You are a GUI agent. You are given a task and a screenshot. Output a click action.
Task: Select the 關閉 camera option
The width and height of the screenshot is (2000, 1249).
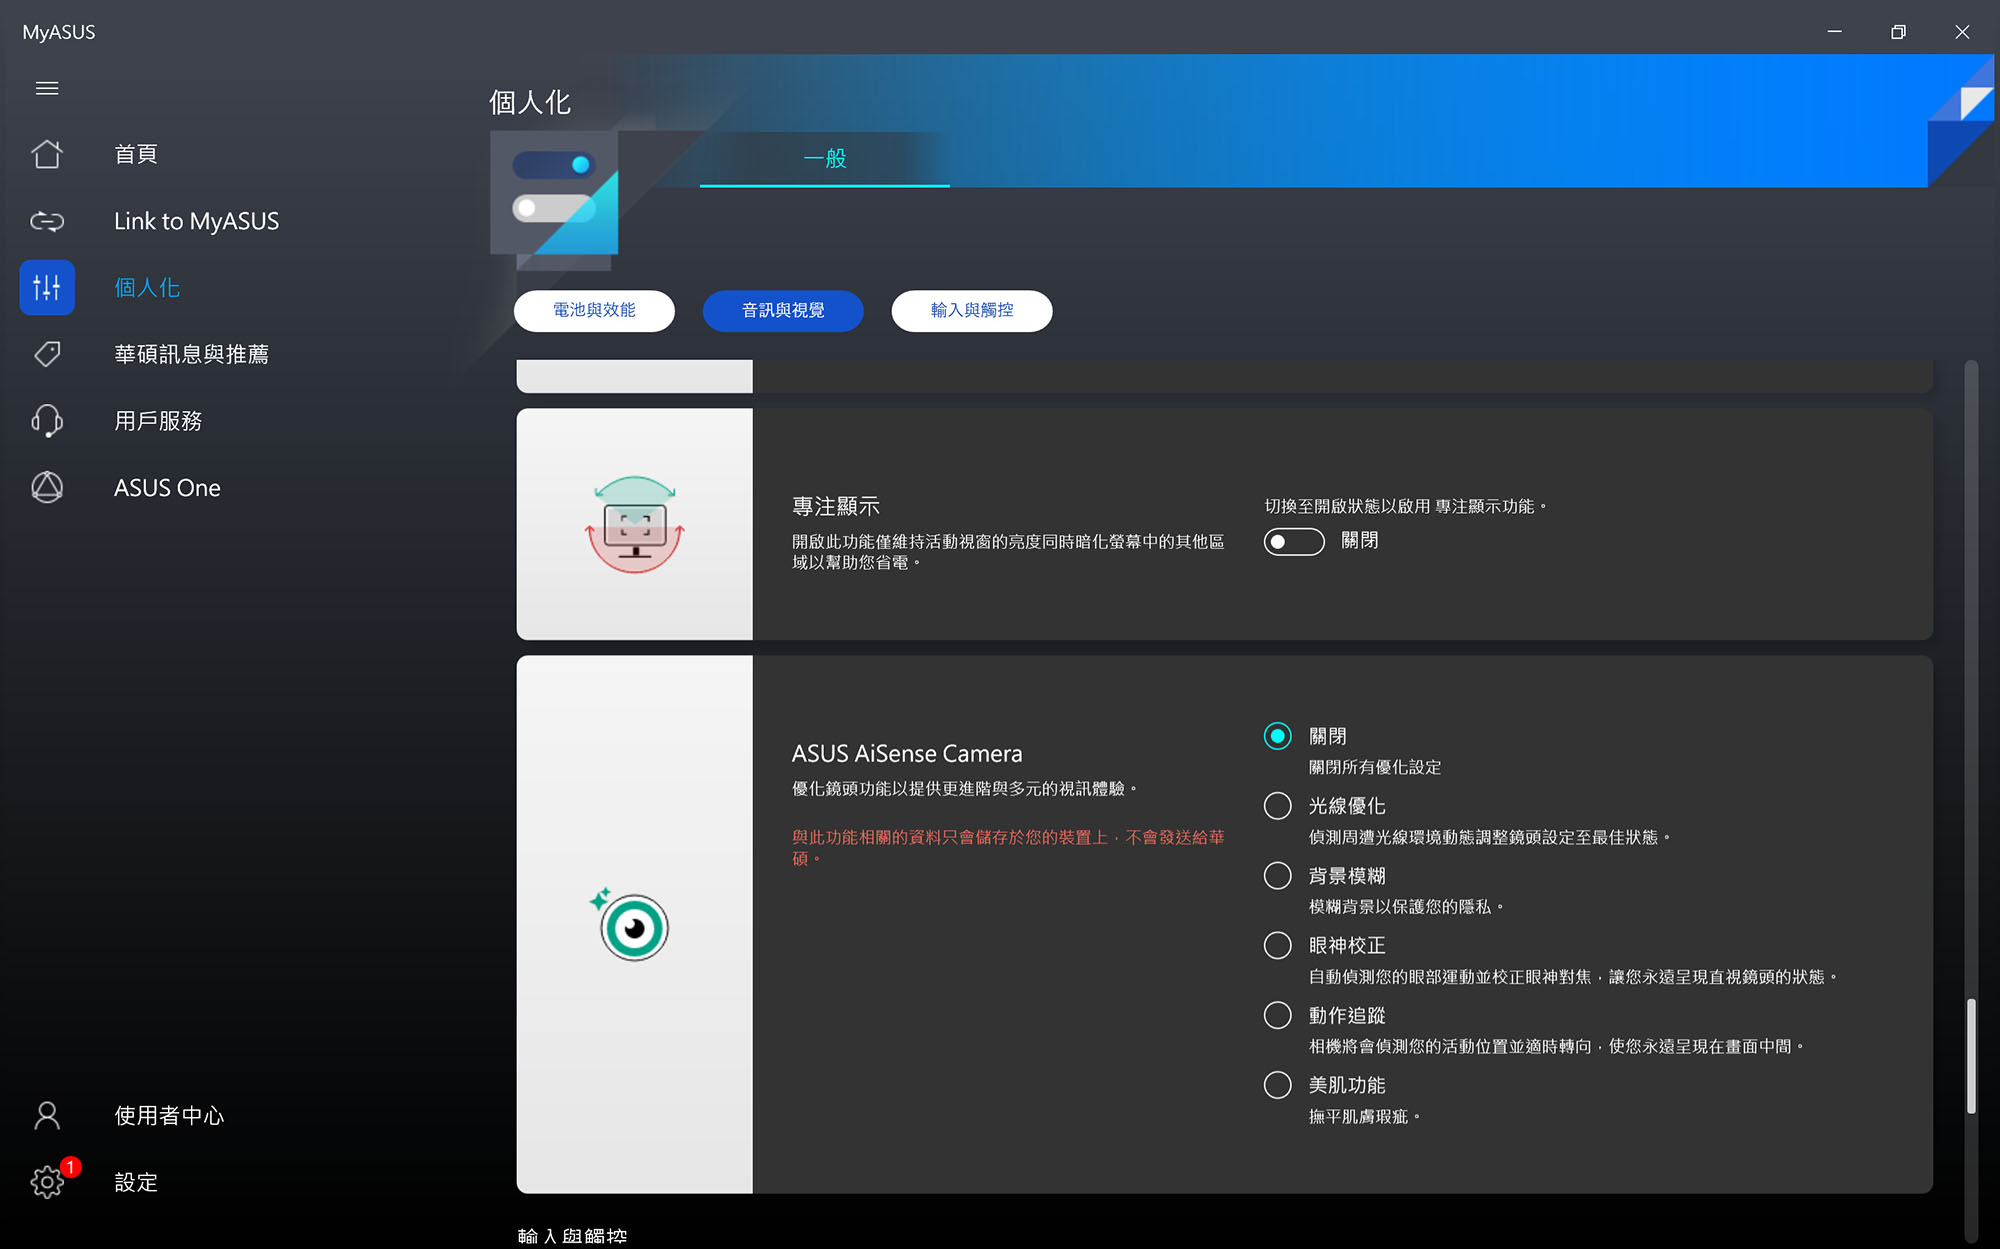pos(1278,736)
